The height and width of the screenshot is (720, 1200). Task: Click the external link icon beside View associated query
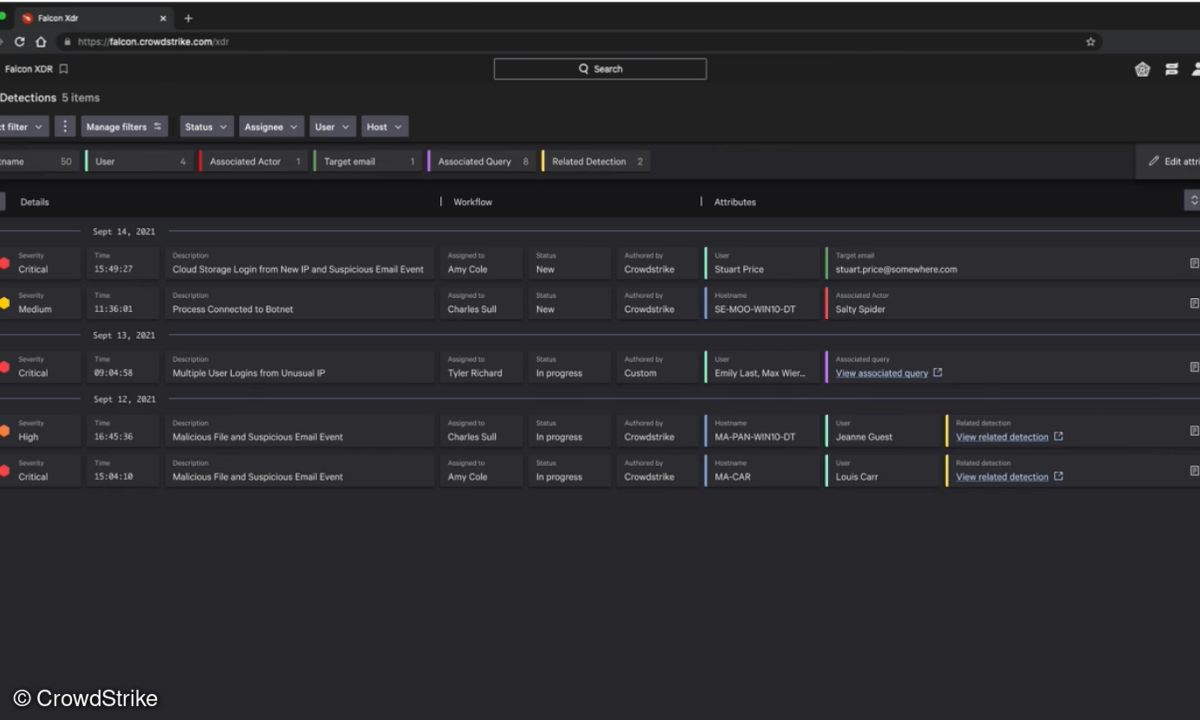tap(937, 373)
